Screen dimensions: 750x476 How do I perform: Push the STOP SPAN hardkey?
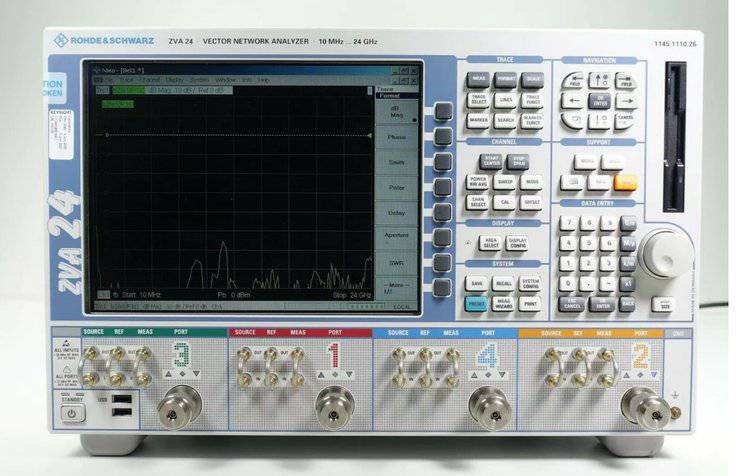pos(518,162)
